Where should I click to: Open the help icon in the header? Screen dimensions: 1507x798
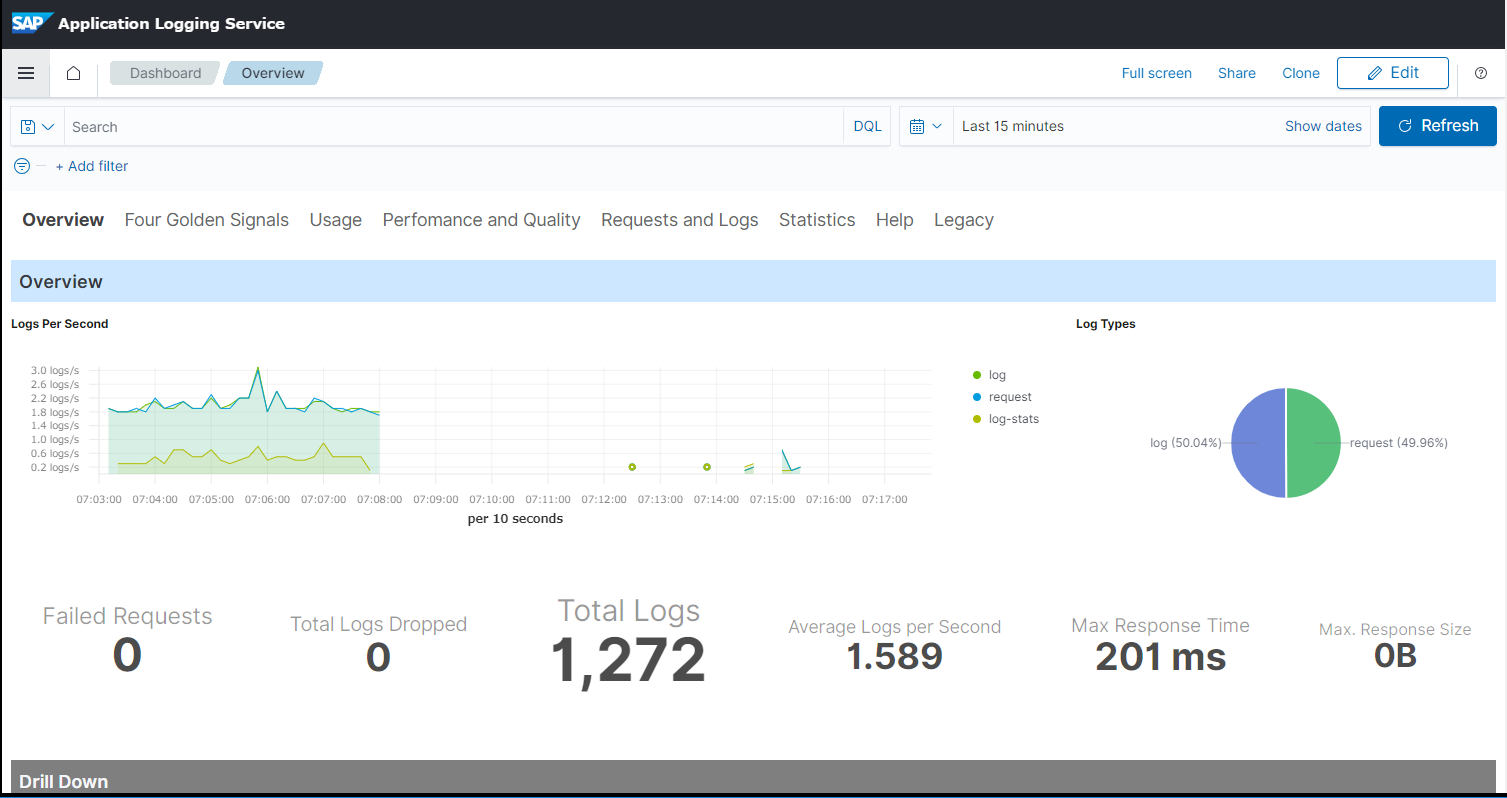(1481, 73)
